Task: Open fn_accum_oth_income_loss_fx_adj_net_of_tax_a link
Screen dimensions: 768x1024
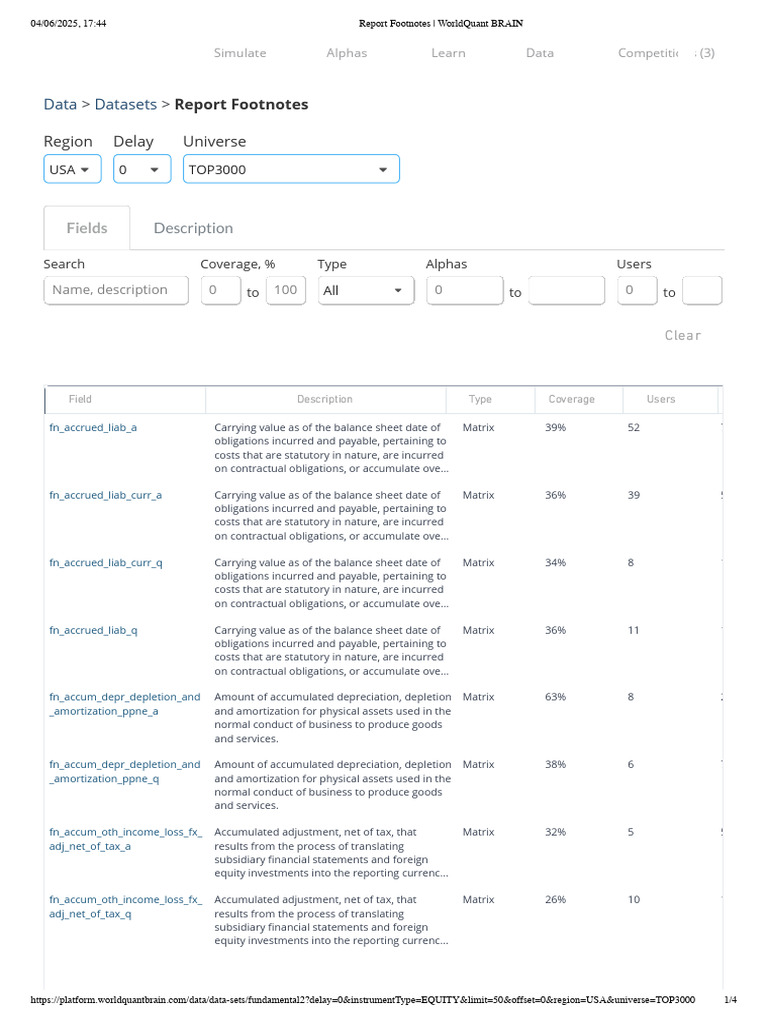Action: point(125,839)
